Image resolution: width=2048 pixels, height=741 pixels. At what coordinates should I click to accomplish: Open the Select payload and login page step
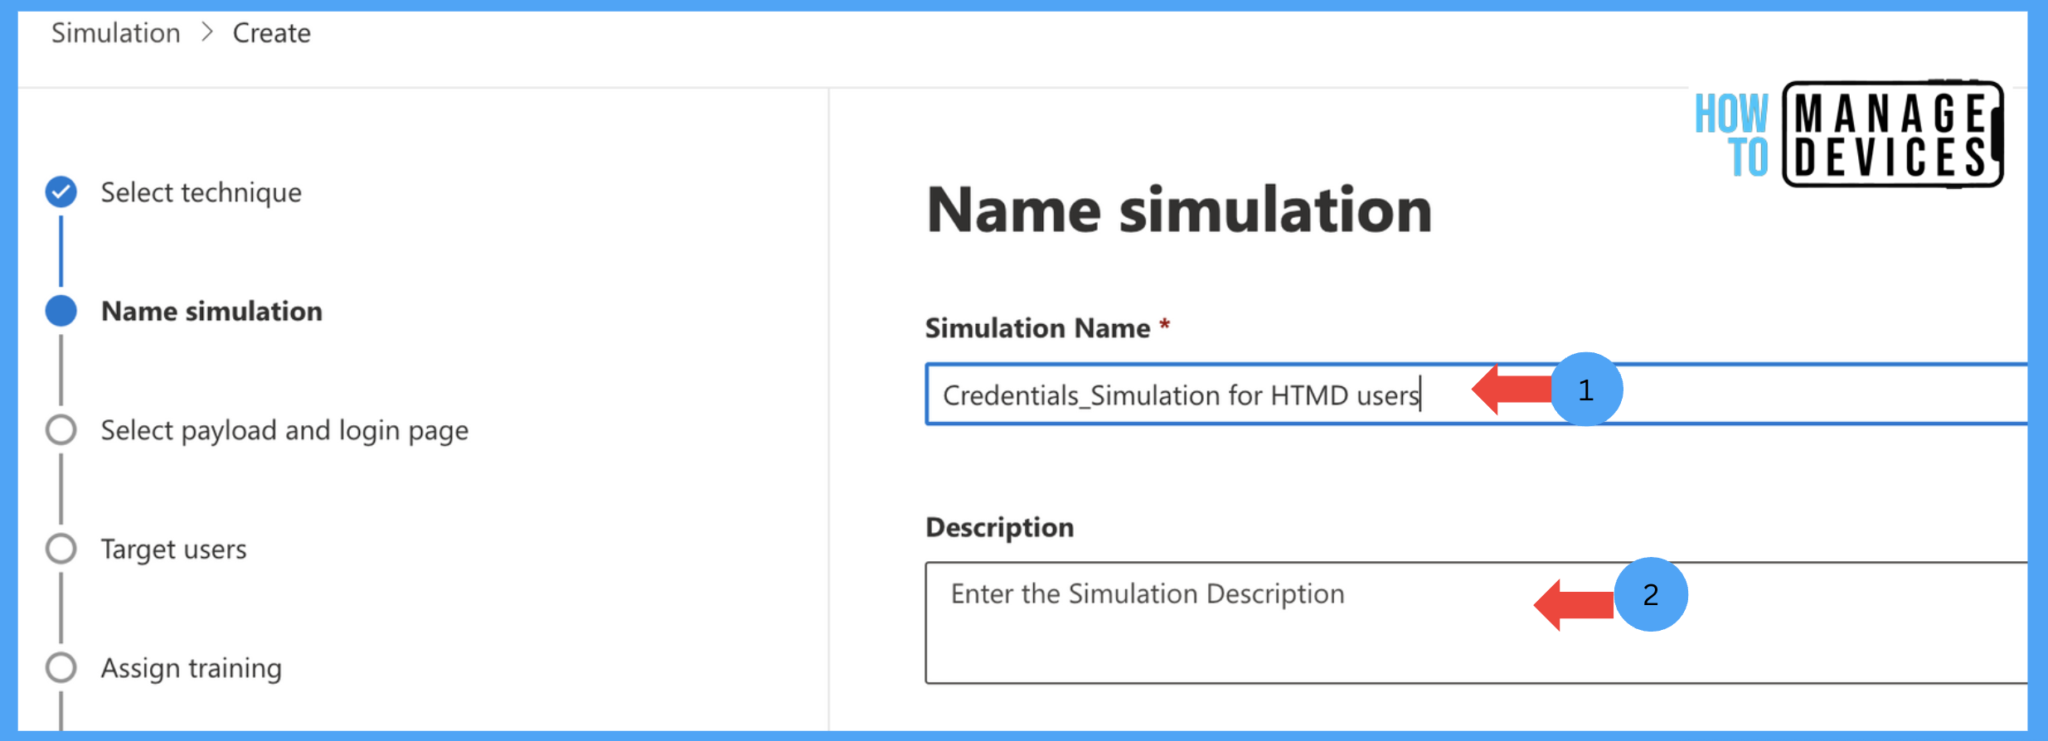(x=284, y=430)
